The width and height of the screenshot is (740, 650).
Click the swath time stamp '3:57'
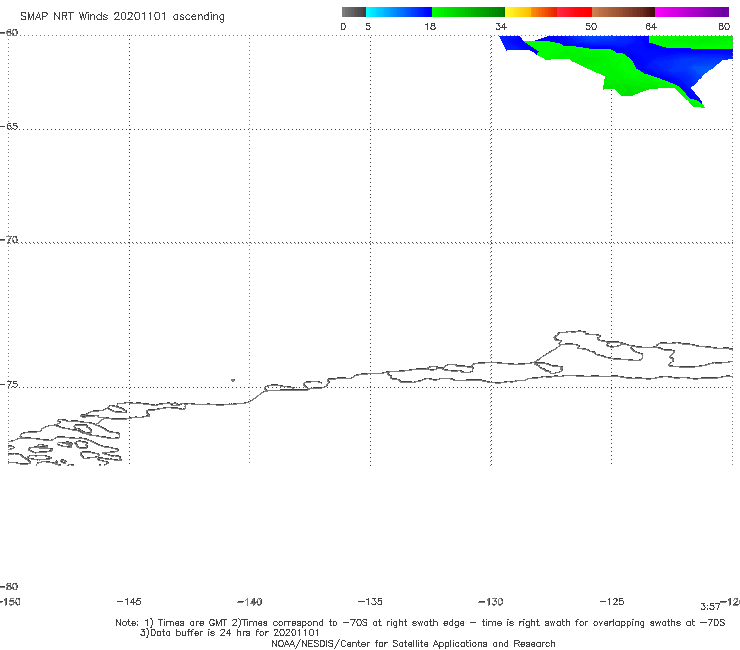[x=710, y=607]
